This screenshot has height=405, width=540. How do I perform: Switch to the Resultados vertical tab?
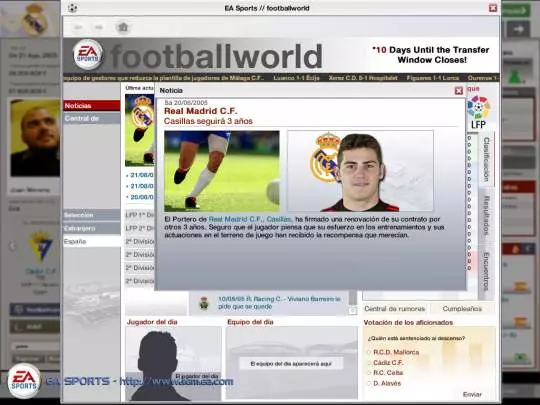click(486, 216)
